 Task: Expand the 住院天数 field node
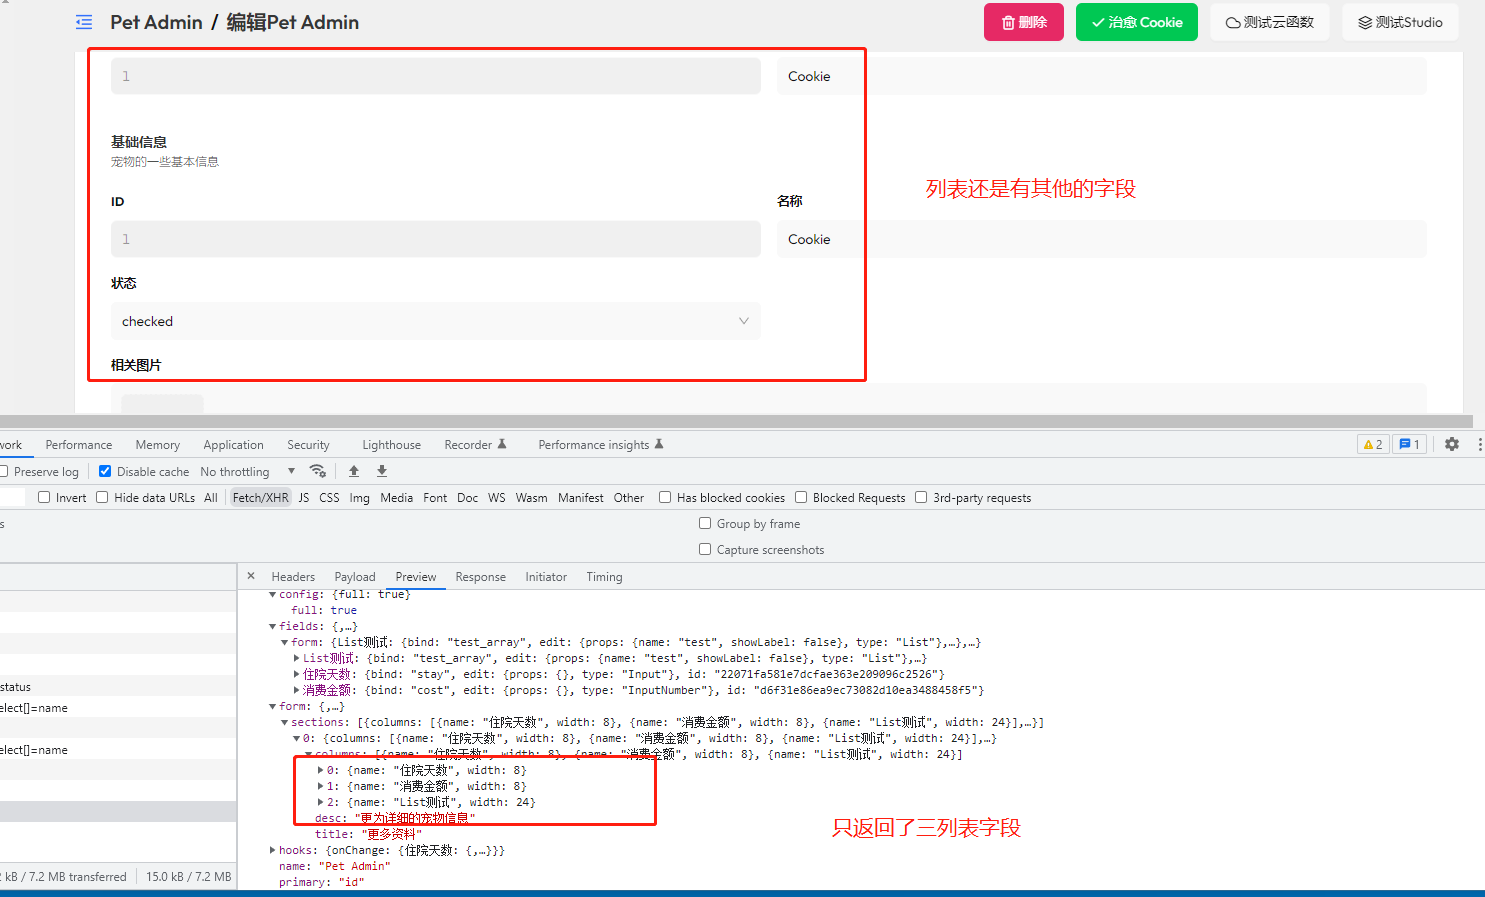pos(296,674)
